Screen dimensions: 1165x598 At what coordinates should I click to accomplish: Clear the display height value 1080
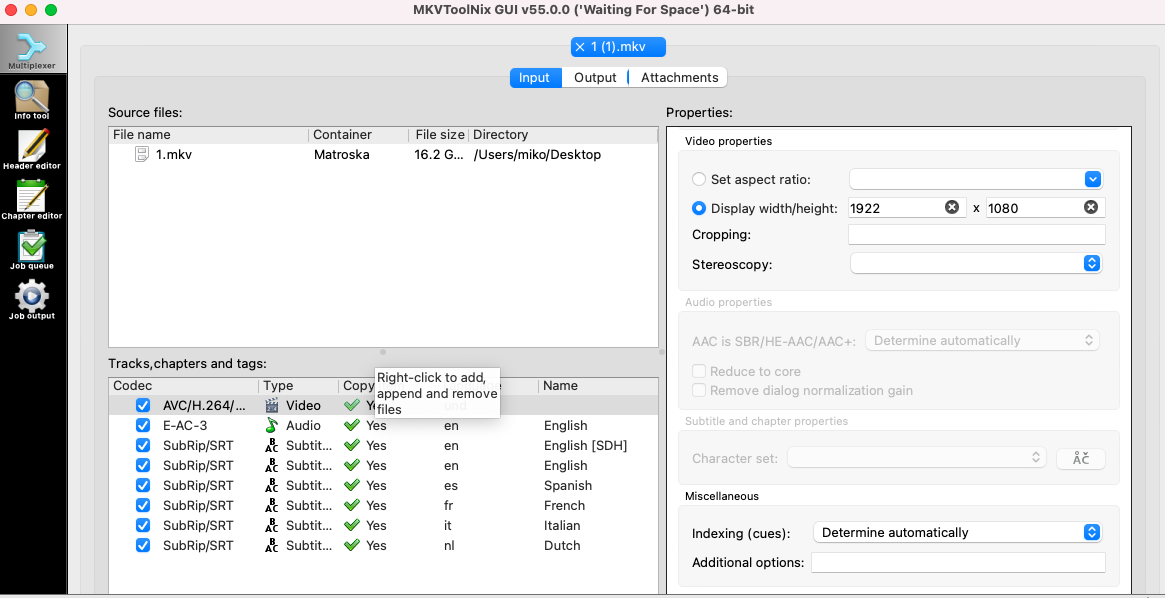(1091, 207)
